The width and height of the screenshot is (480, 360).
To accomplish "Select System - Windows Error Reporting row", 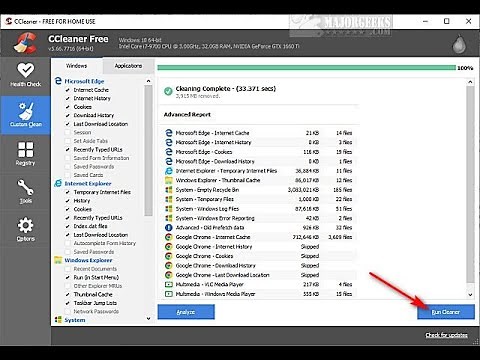I will (x=259, y=218).
